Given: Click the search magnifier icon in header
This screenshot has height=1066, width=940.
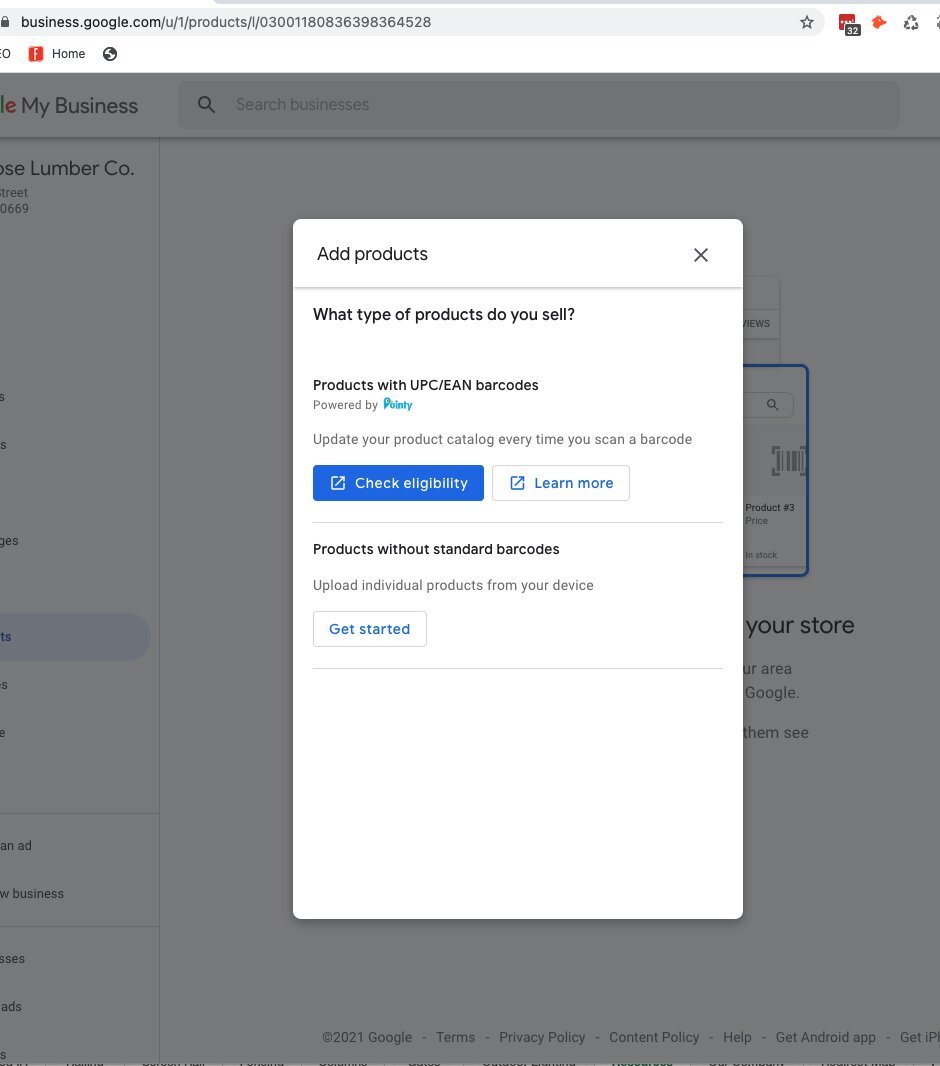Looking at the screenshot, I should click(x=206, y=105).
